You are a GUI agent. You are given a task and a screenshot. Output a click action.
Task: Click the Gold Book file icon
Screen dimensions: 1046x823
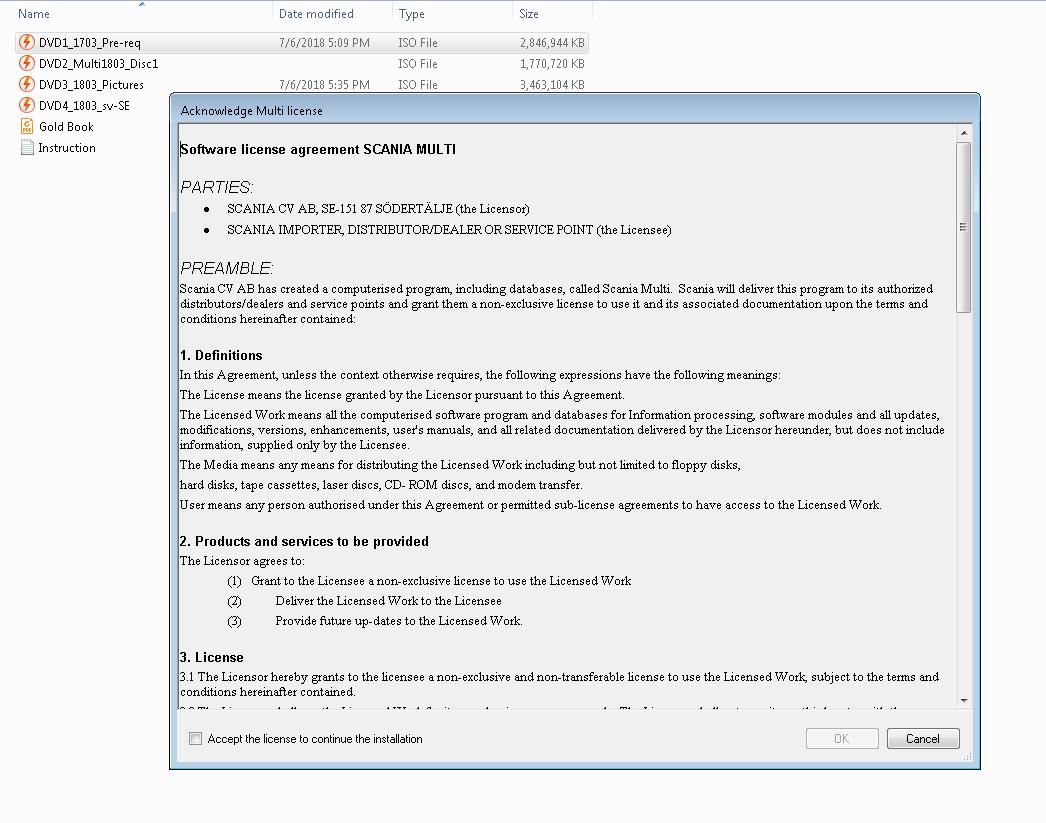[x=27, y=126]
